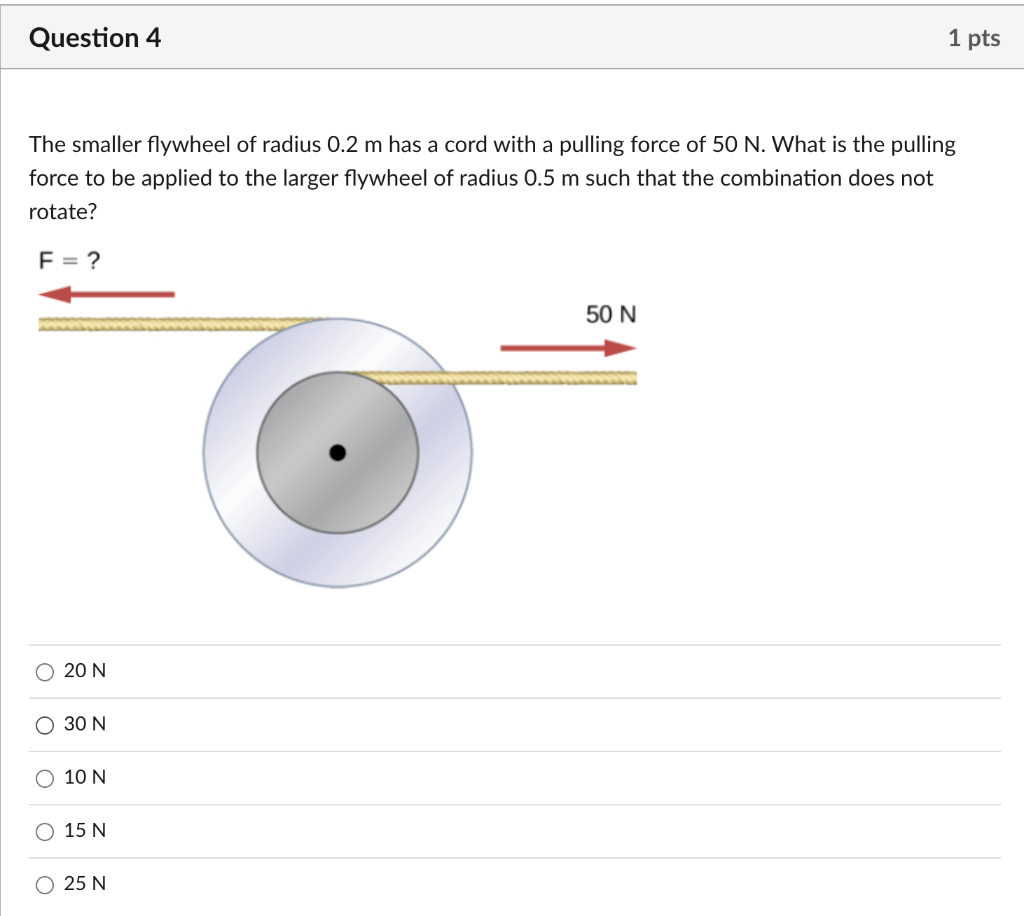Viewport: 1024px width, 916px height.
Task: Click the 50 N force label in diagram
Action: tap(611, 314)
